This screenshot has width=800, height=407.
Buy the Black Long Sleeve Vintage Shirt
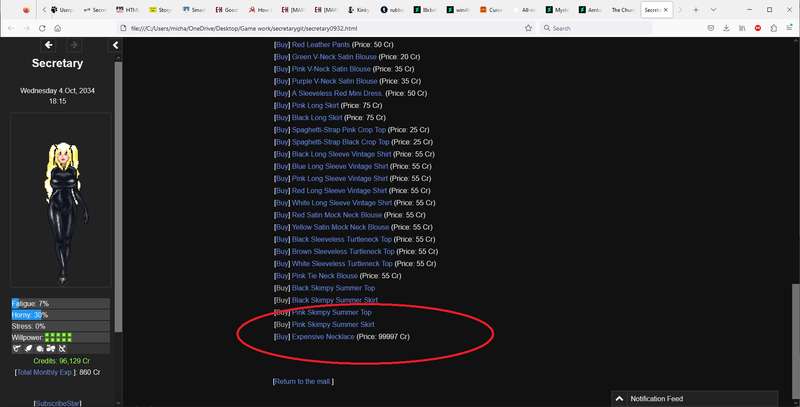(282, 154)
